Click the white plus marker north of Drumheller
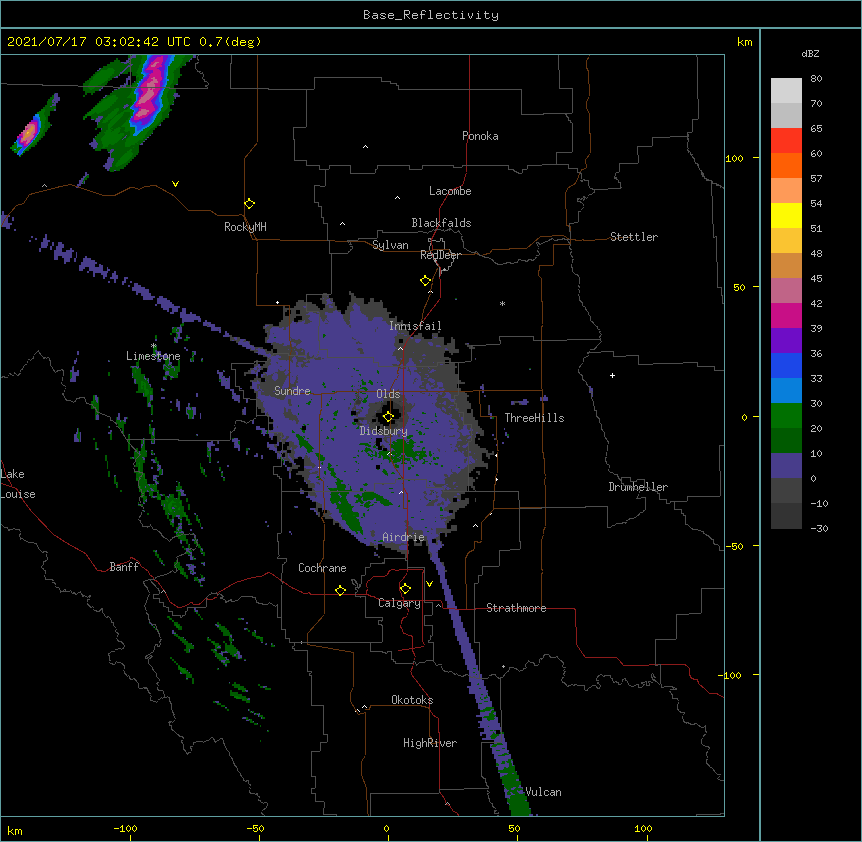 coord(612,375)
